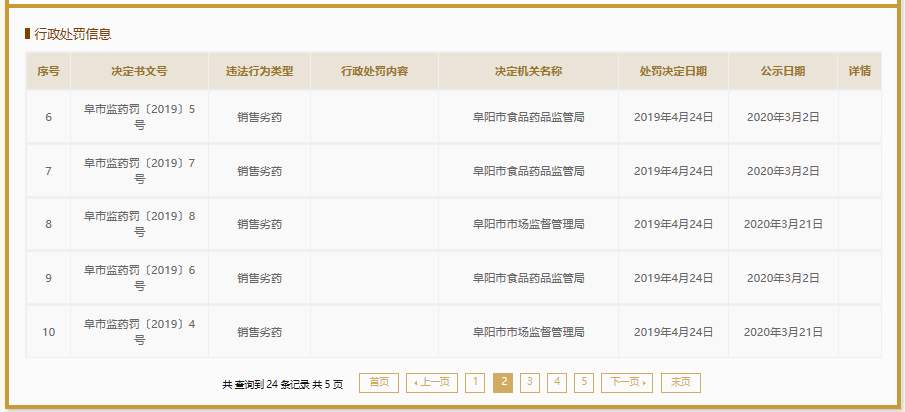The height and width of the screenshot is (412, 905).
Task: Click the 公示日期 column header
Action: pos(782,72)
